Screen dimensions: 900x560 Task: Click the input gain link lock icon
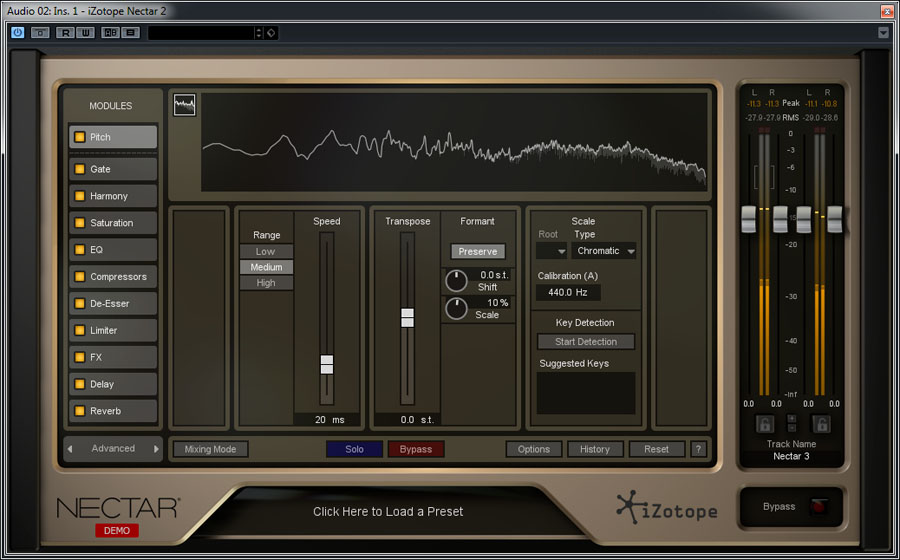(x=765, y=424)
